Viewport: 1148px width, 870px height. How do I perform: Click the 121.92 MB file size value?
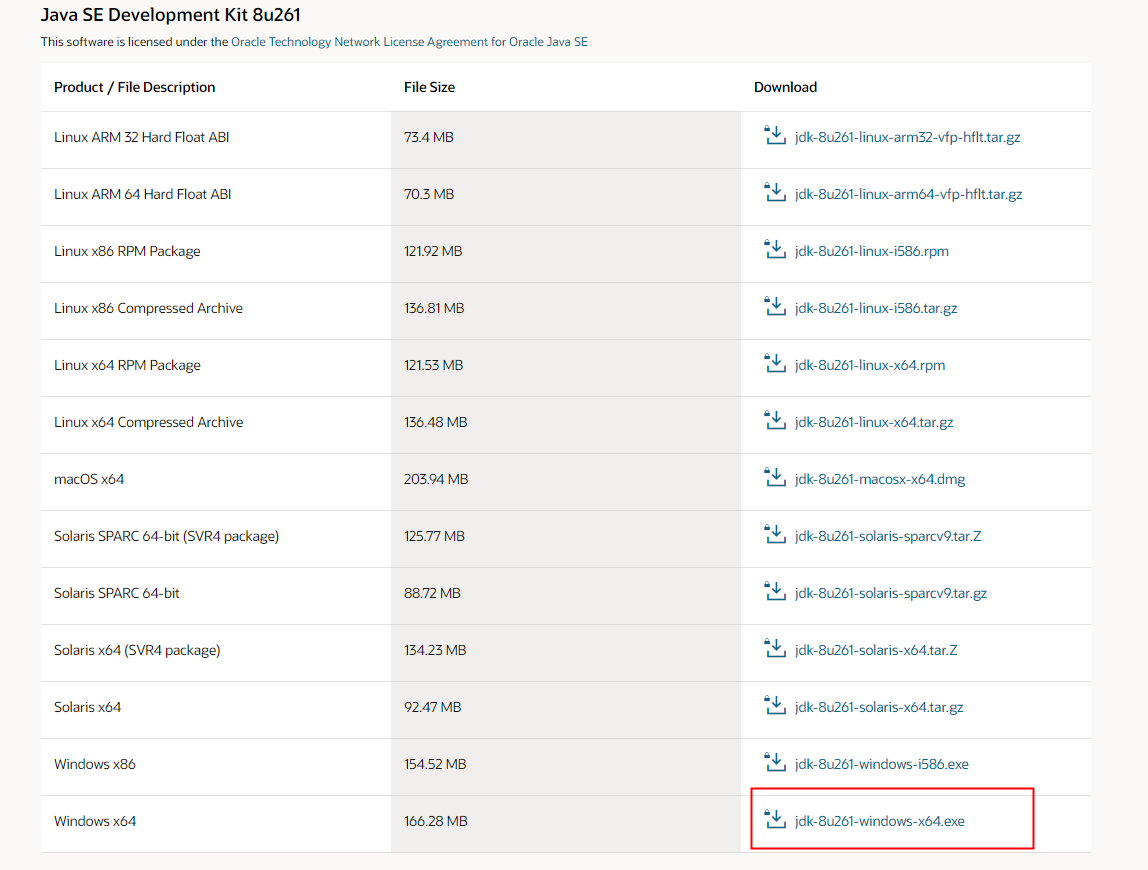click(x=433, y=251)
